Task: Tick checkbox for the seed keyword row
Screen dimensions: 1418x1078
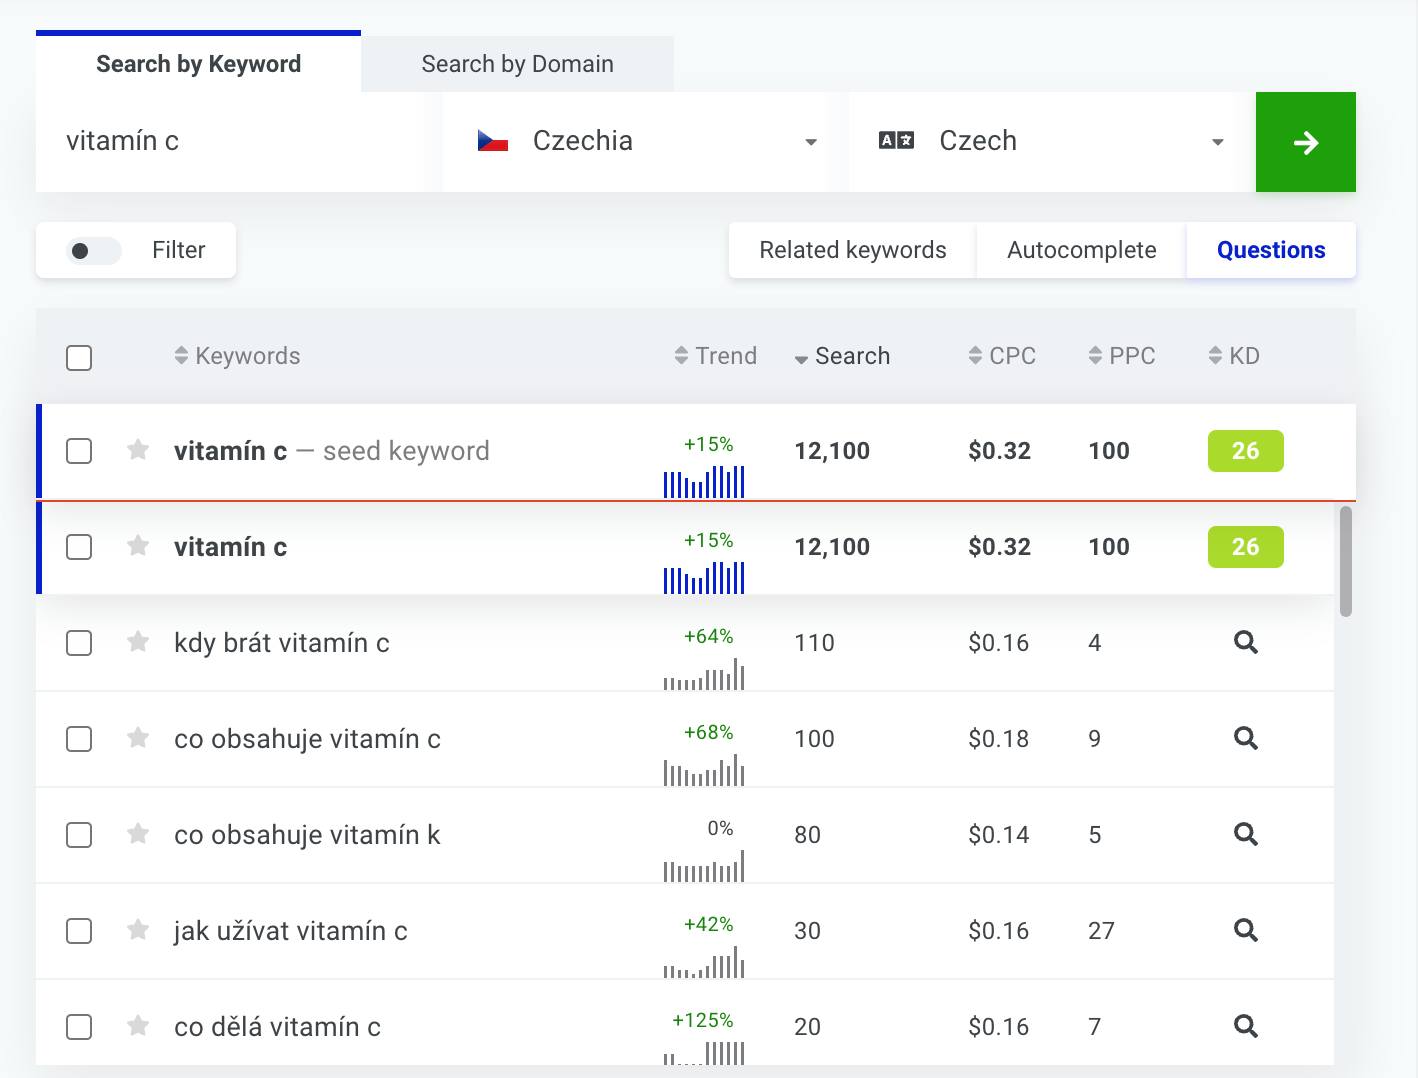Action: 79,451
